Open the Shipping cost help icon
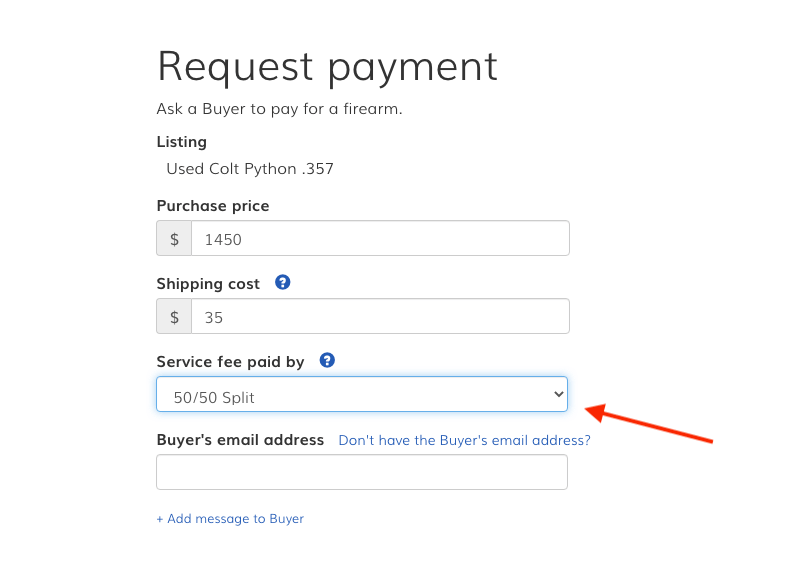This screenshot has height=579, width=787. [283, 282]
